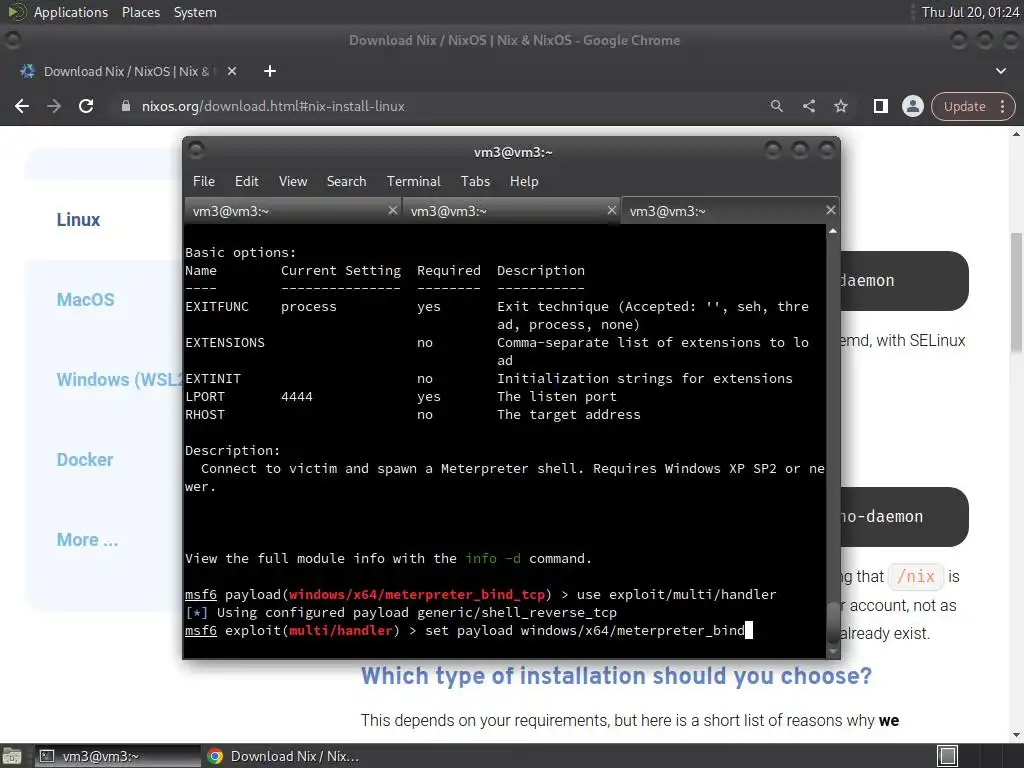Click the Chrome forward arrow

(x=54, y=106)
